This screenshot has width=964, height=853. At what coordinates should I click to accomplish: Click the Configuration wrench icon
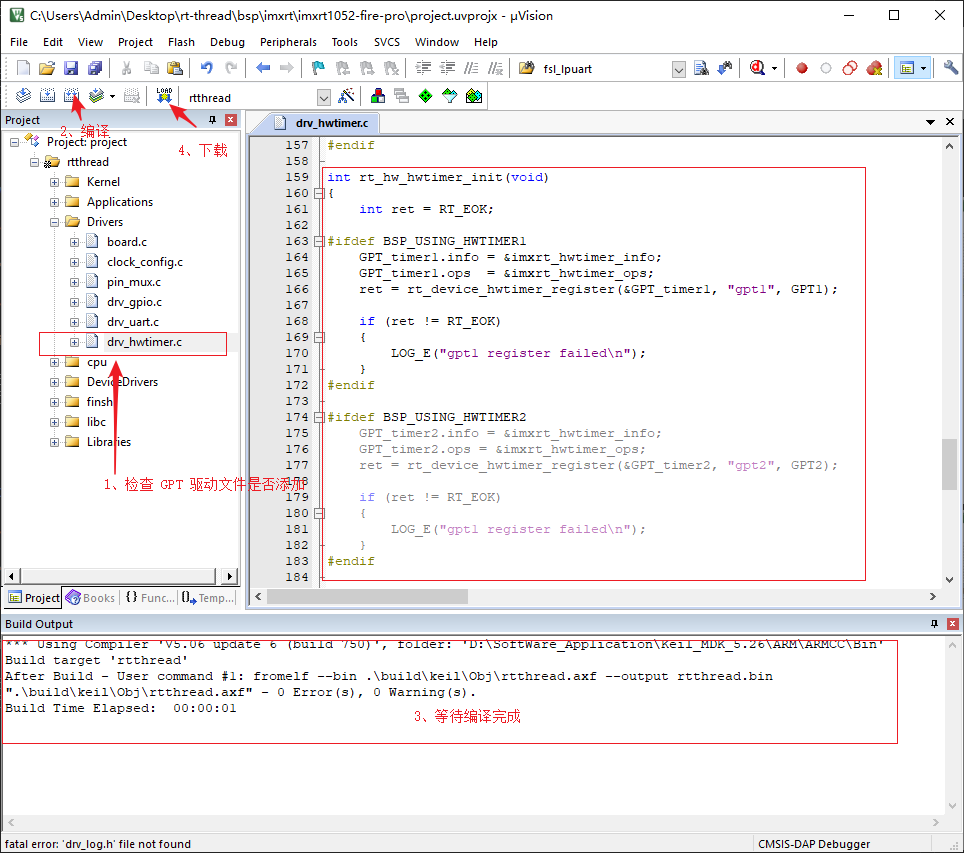(950, 68)
